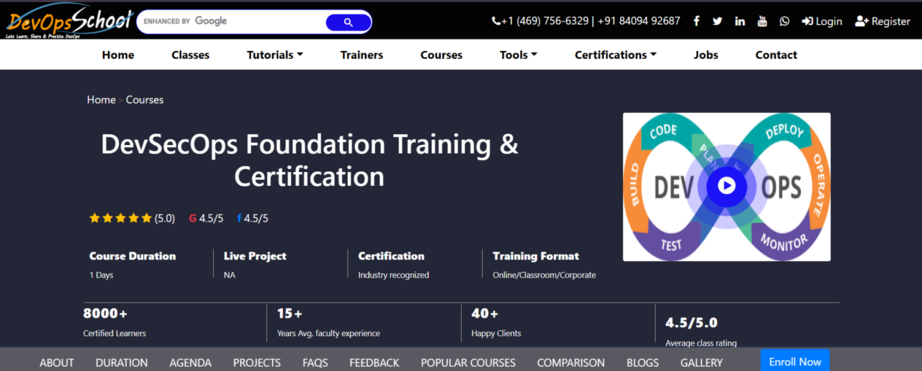Jump to the DURATION section tab
This screenshot has height=371, width=922.
tap(122, 363)
